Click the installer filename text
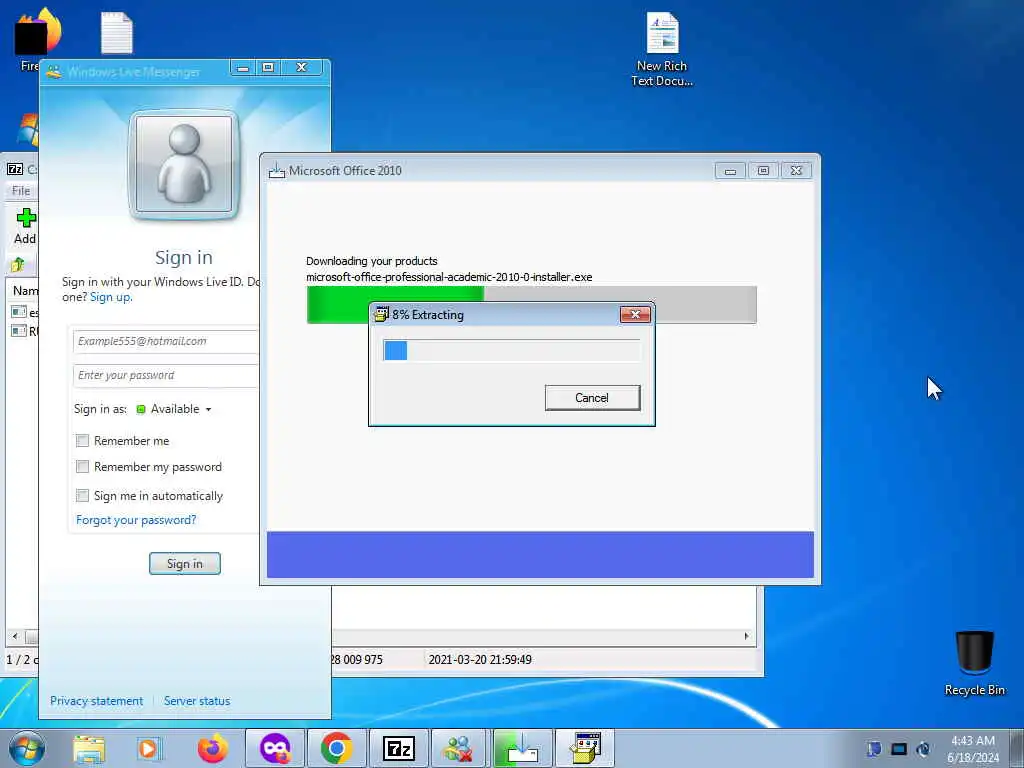The image size is (1024, 768). (449, 277)
